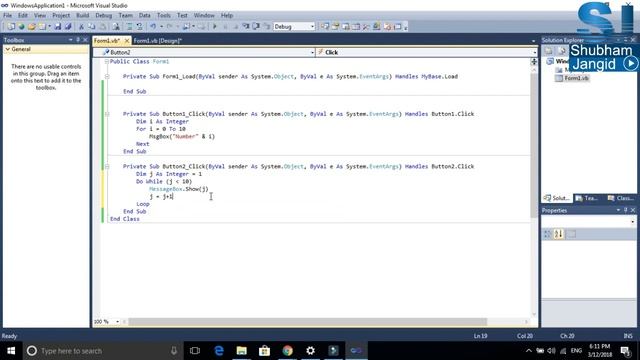This screenshot has height=360, width=640.
Task: Open File Explorer from the taskbar
Action: coord(242,351)
